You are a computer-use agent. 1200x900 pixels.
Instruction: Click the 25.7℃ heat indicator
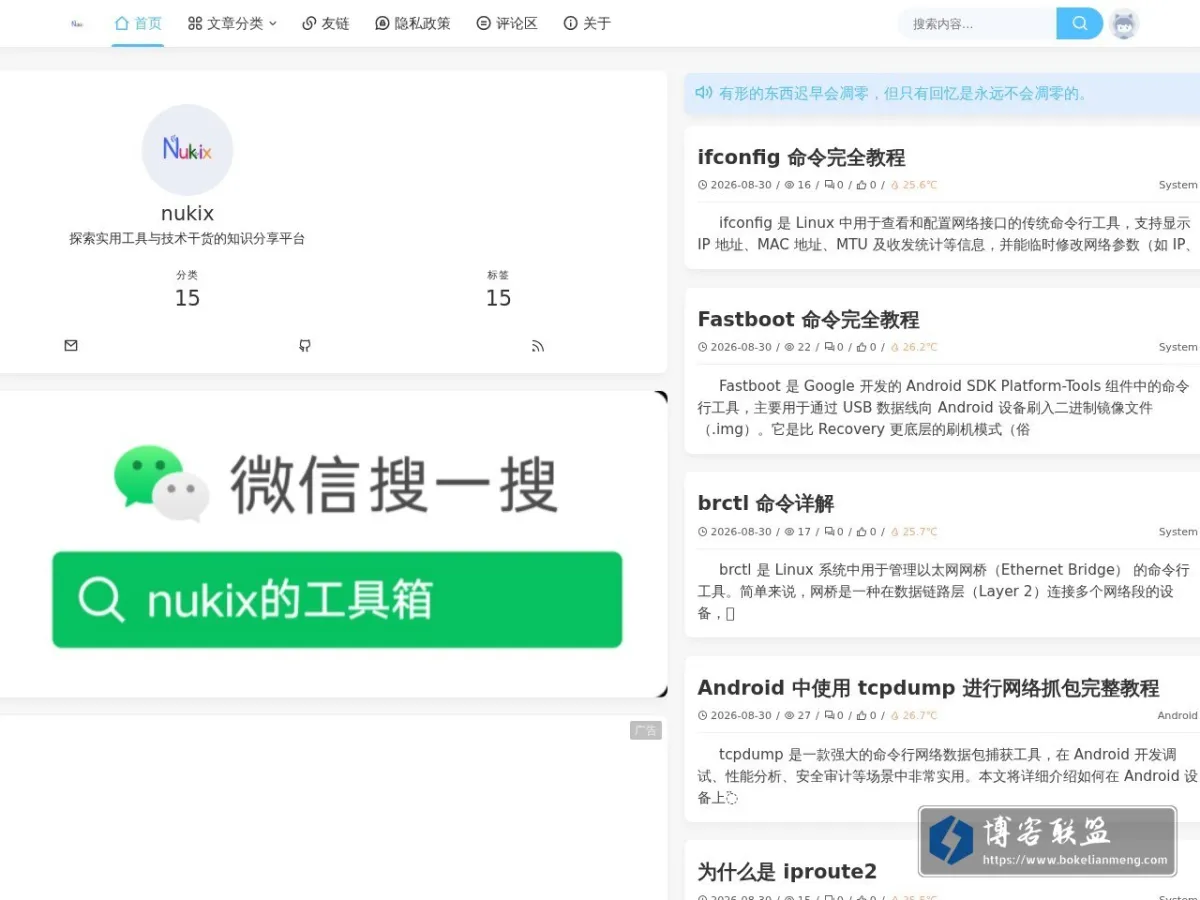click(914, 532)
